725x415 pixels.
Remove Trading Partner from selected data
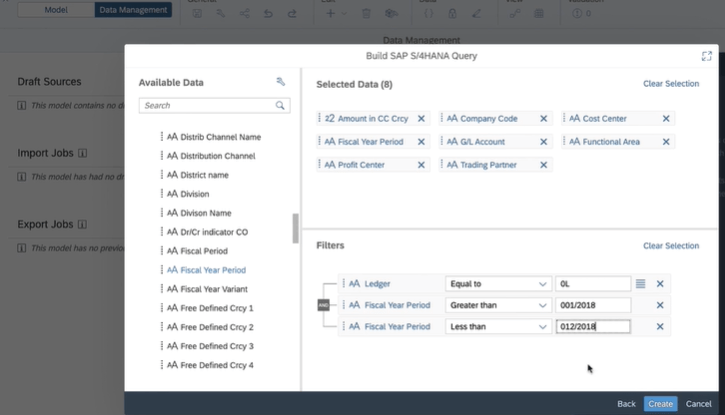click(x=543, y=165)
